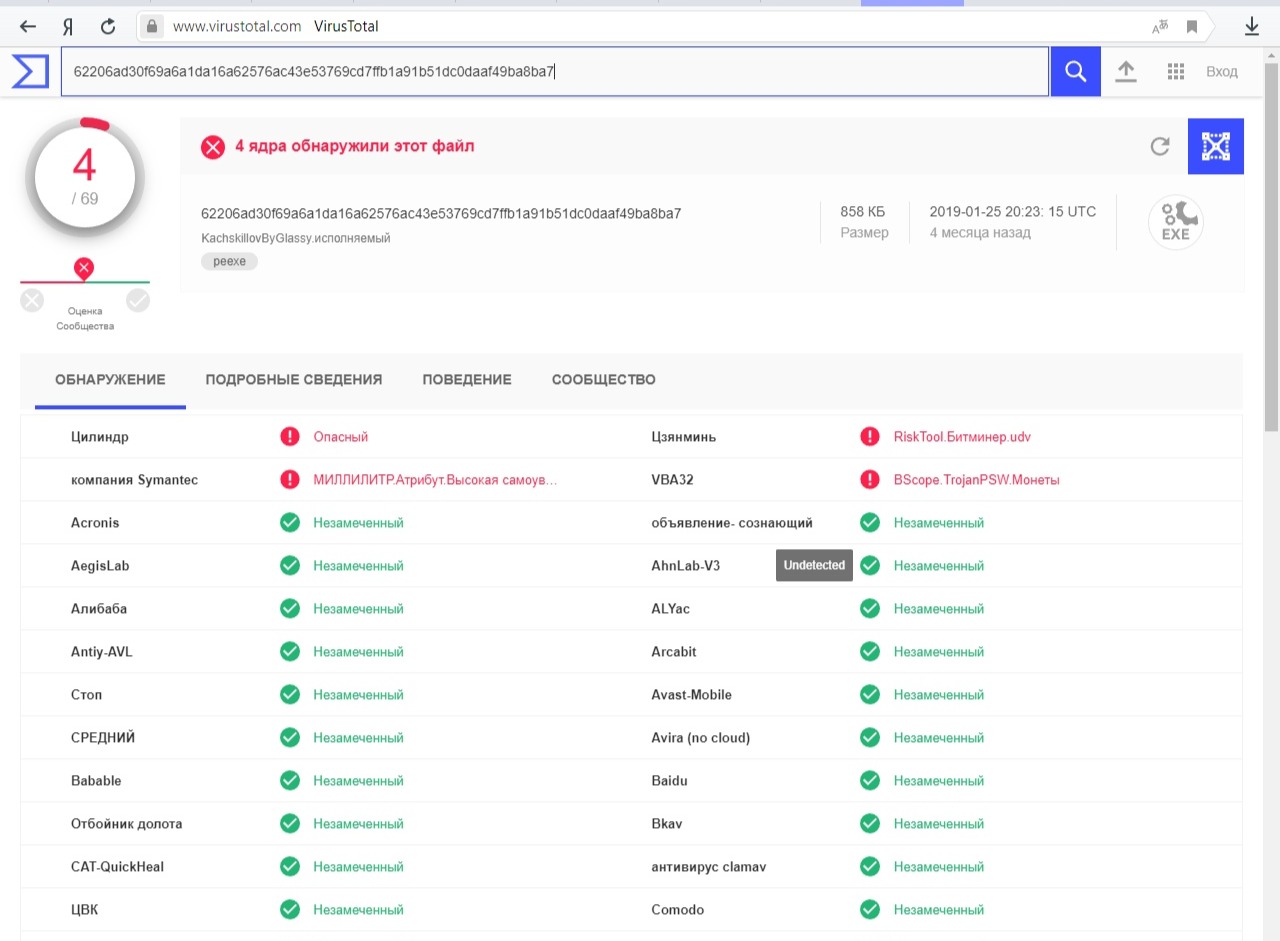
Task: Open the upload file arrow icon
Action: point(1126,71)
